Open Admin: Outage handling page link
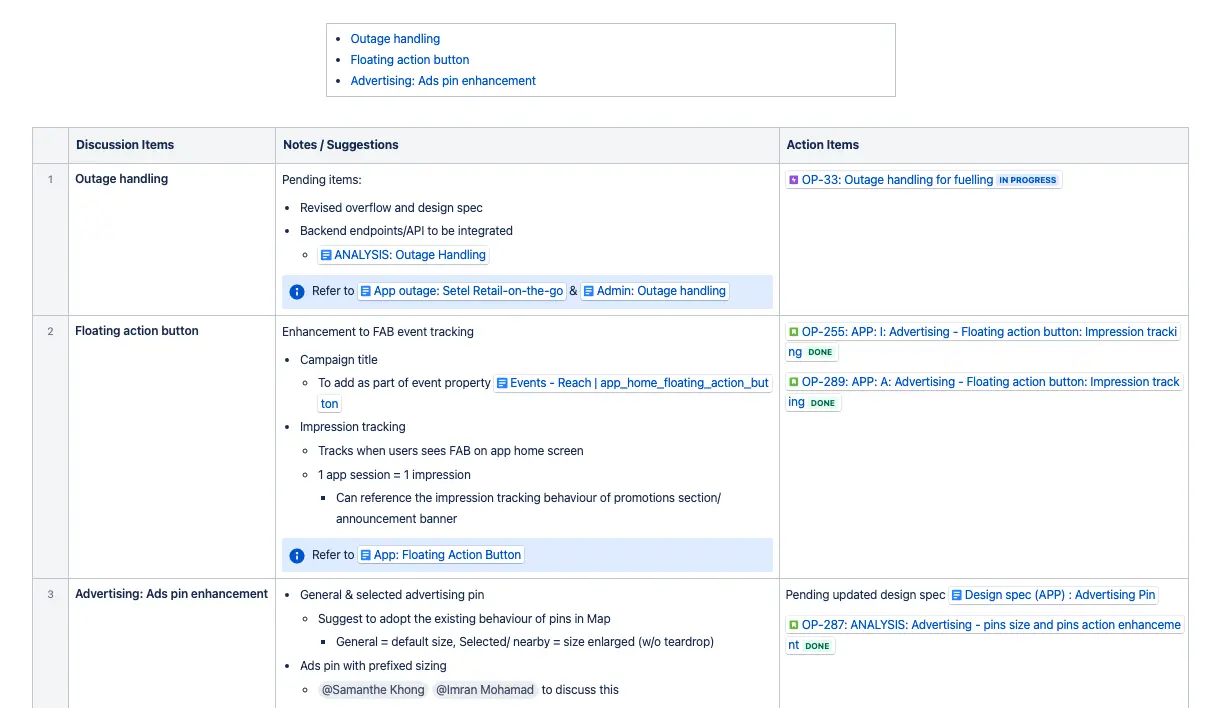The width and height of the screenshot is (1210, 708). tap(661, 291)
